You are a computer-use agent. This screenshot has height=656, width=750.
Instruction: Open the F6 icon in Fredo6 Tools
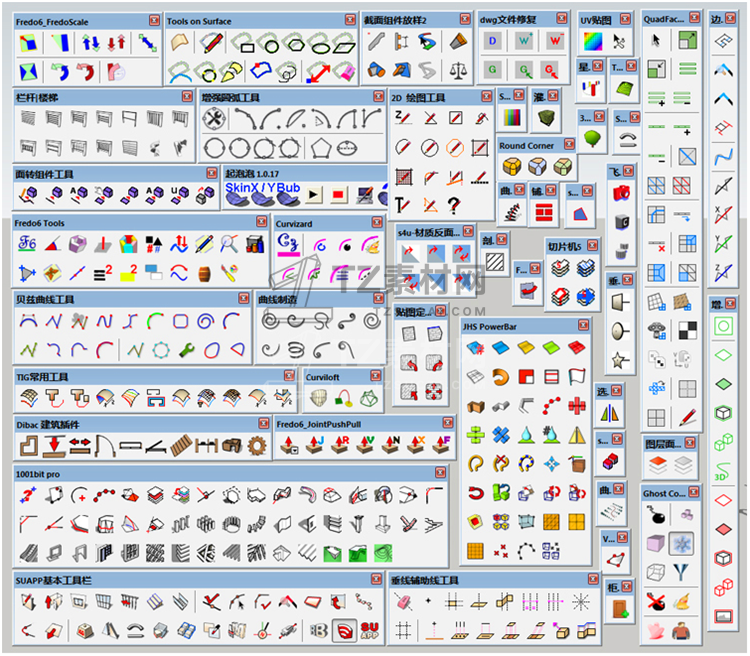(x=27, y=244)
